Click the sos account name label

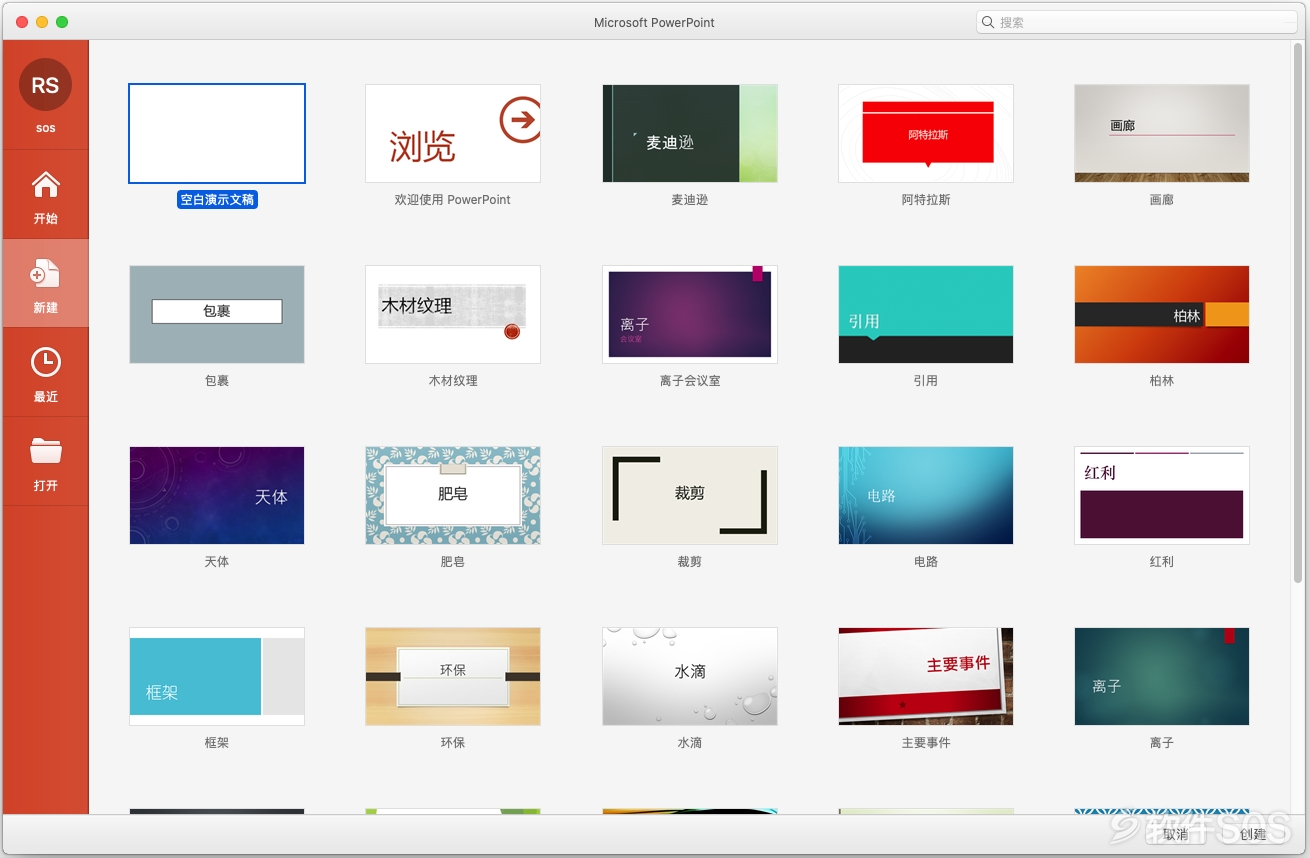[46, 129]
